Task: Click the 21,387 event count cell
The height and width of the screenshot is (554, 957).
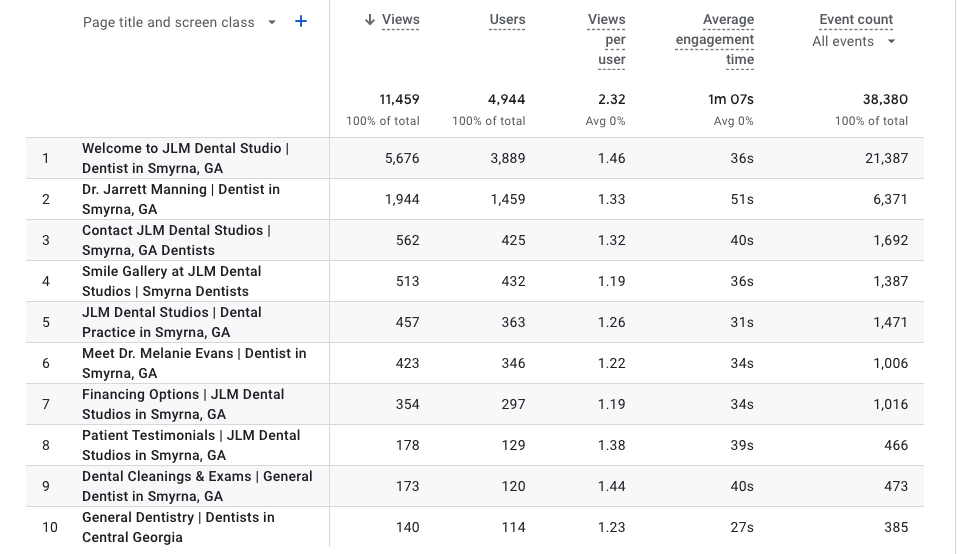Action: (887, 158)
